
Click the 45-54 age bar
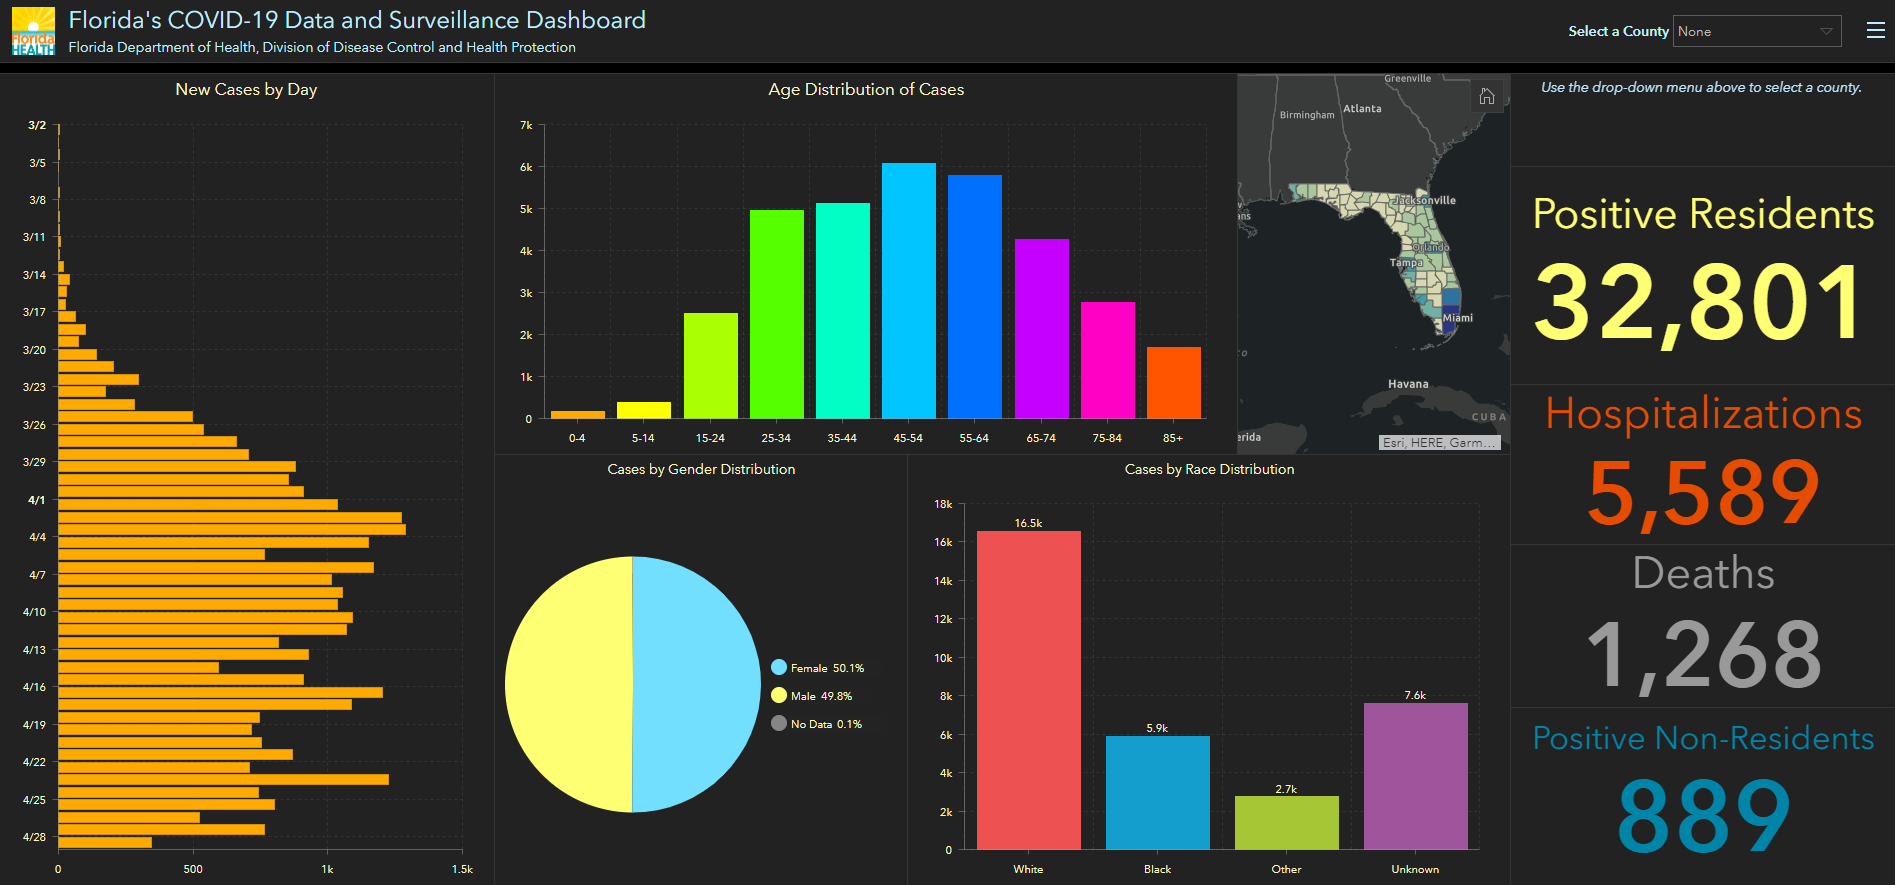pos(908,290)
